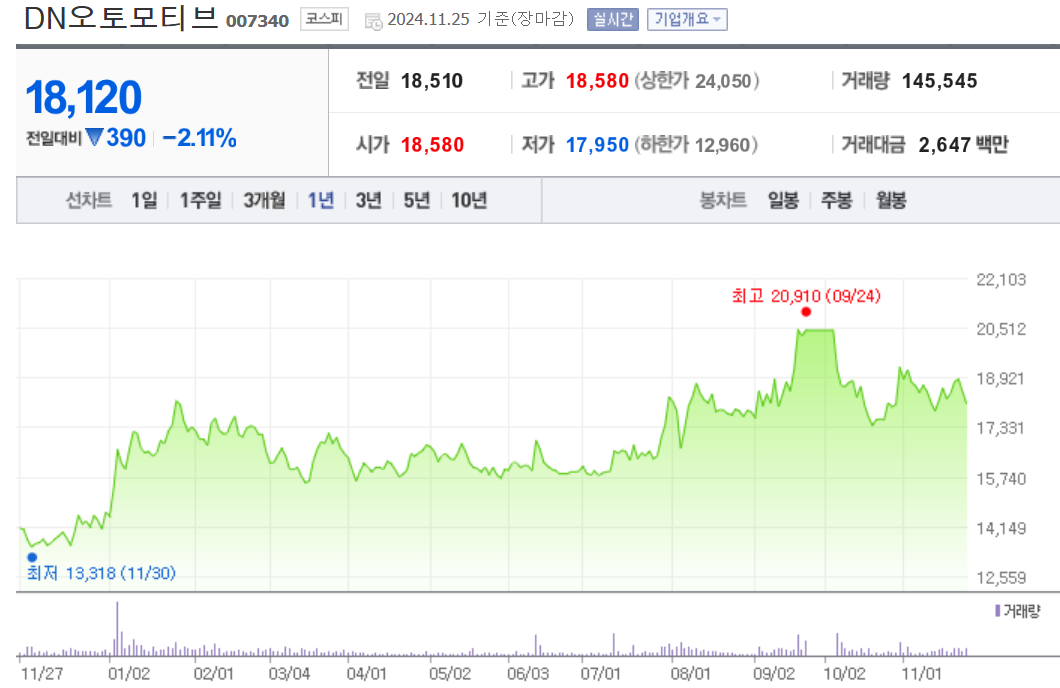The image size is (1060, 688).
Task: Click the stock code 007340
Action: [258, 21]
